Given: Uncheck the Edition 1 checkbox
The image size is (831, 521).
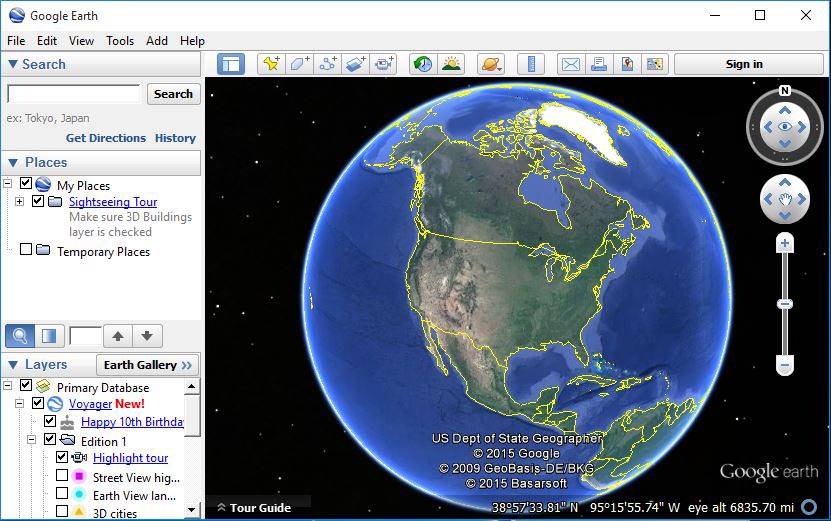Looking at the screenshot, I should click(50, 439).
